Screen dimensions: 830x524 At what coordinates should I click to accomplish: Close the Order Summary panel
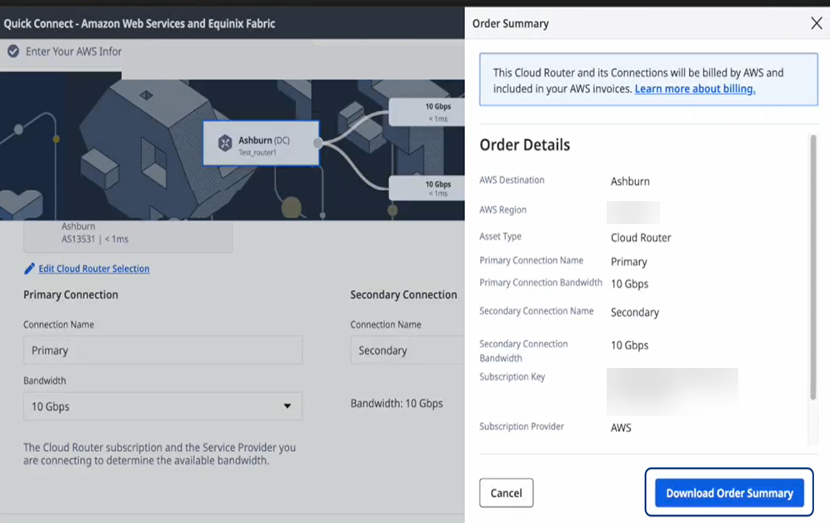click(x=816, y=23)
